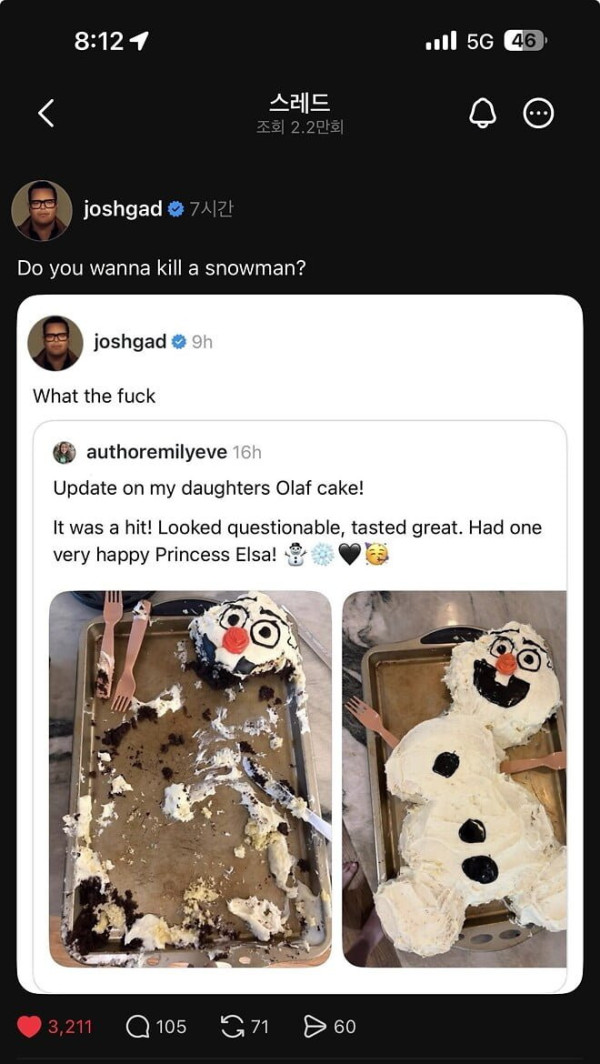
Task: Tap the 3,211 likes count
Action: point(70,1027)
